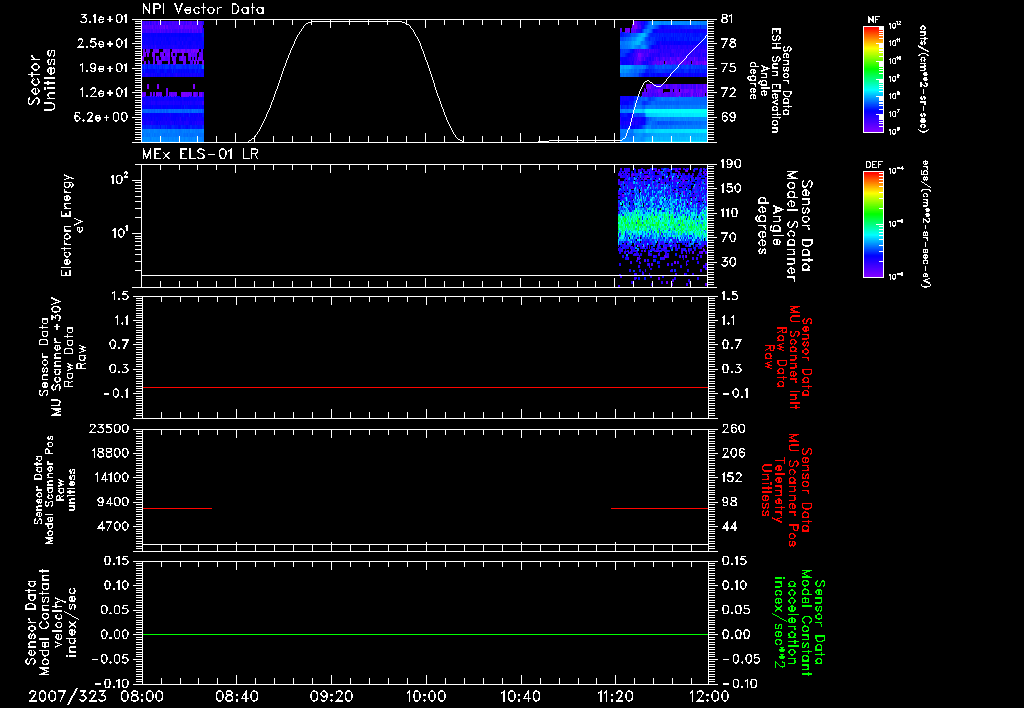Click the 152 telemetry position tick
The height and width of the screenshot is (708, 1024).
(733, 477)
